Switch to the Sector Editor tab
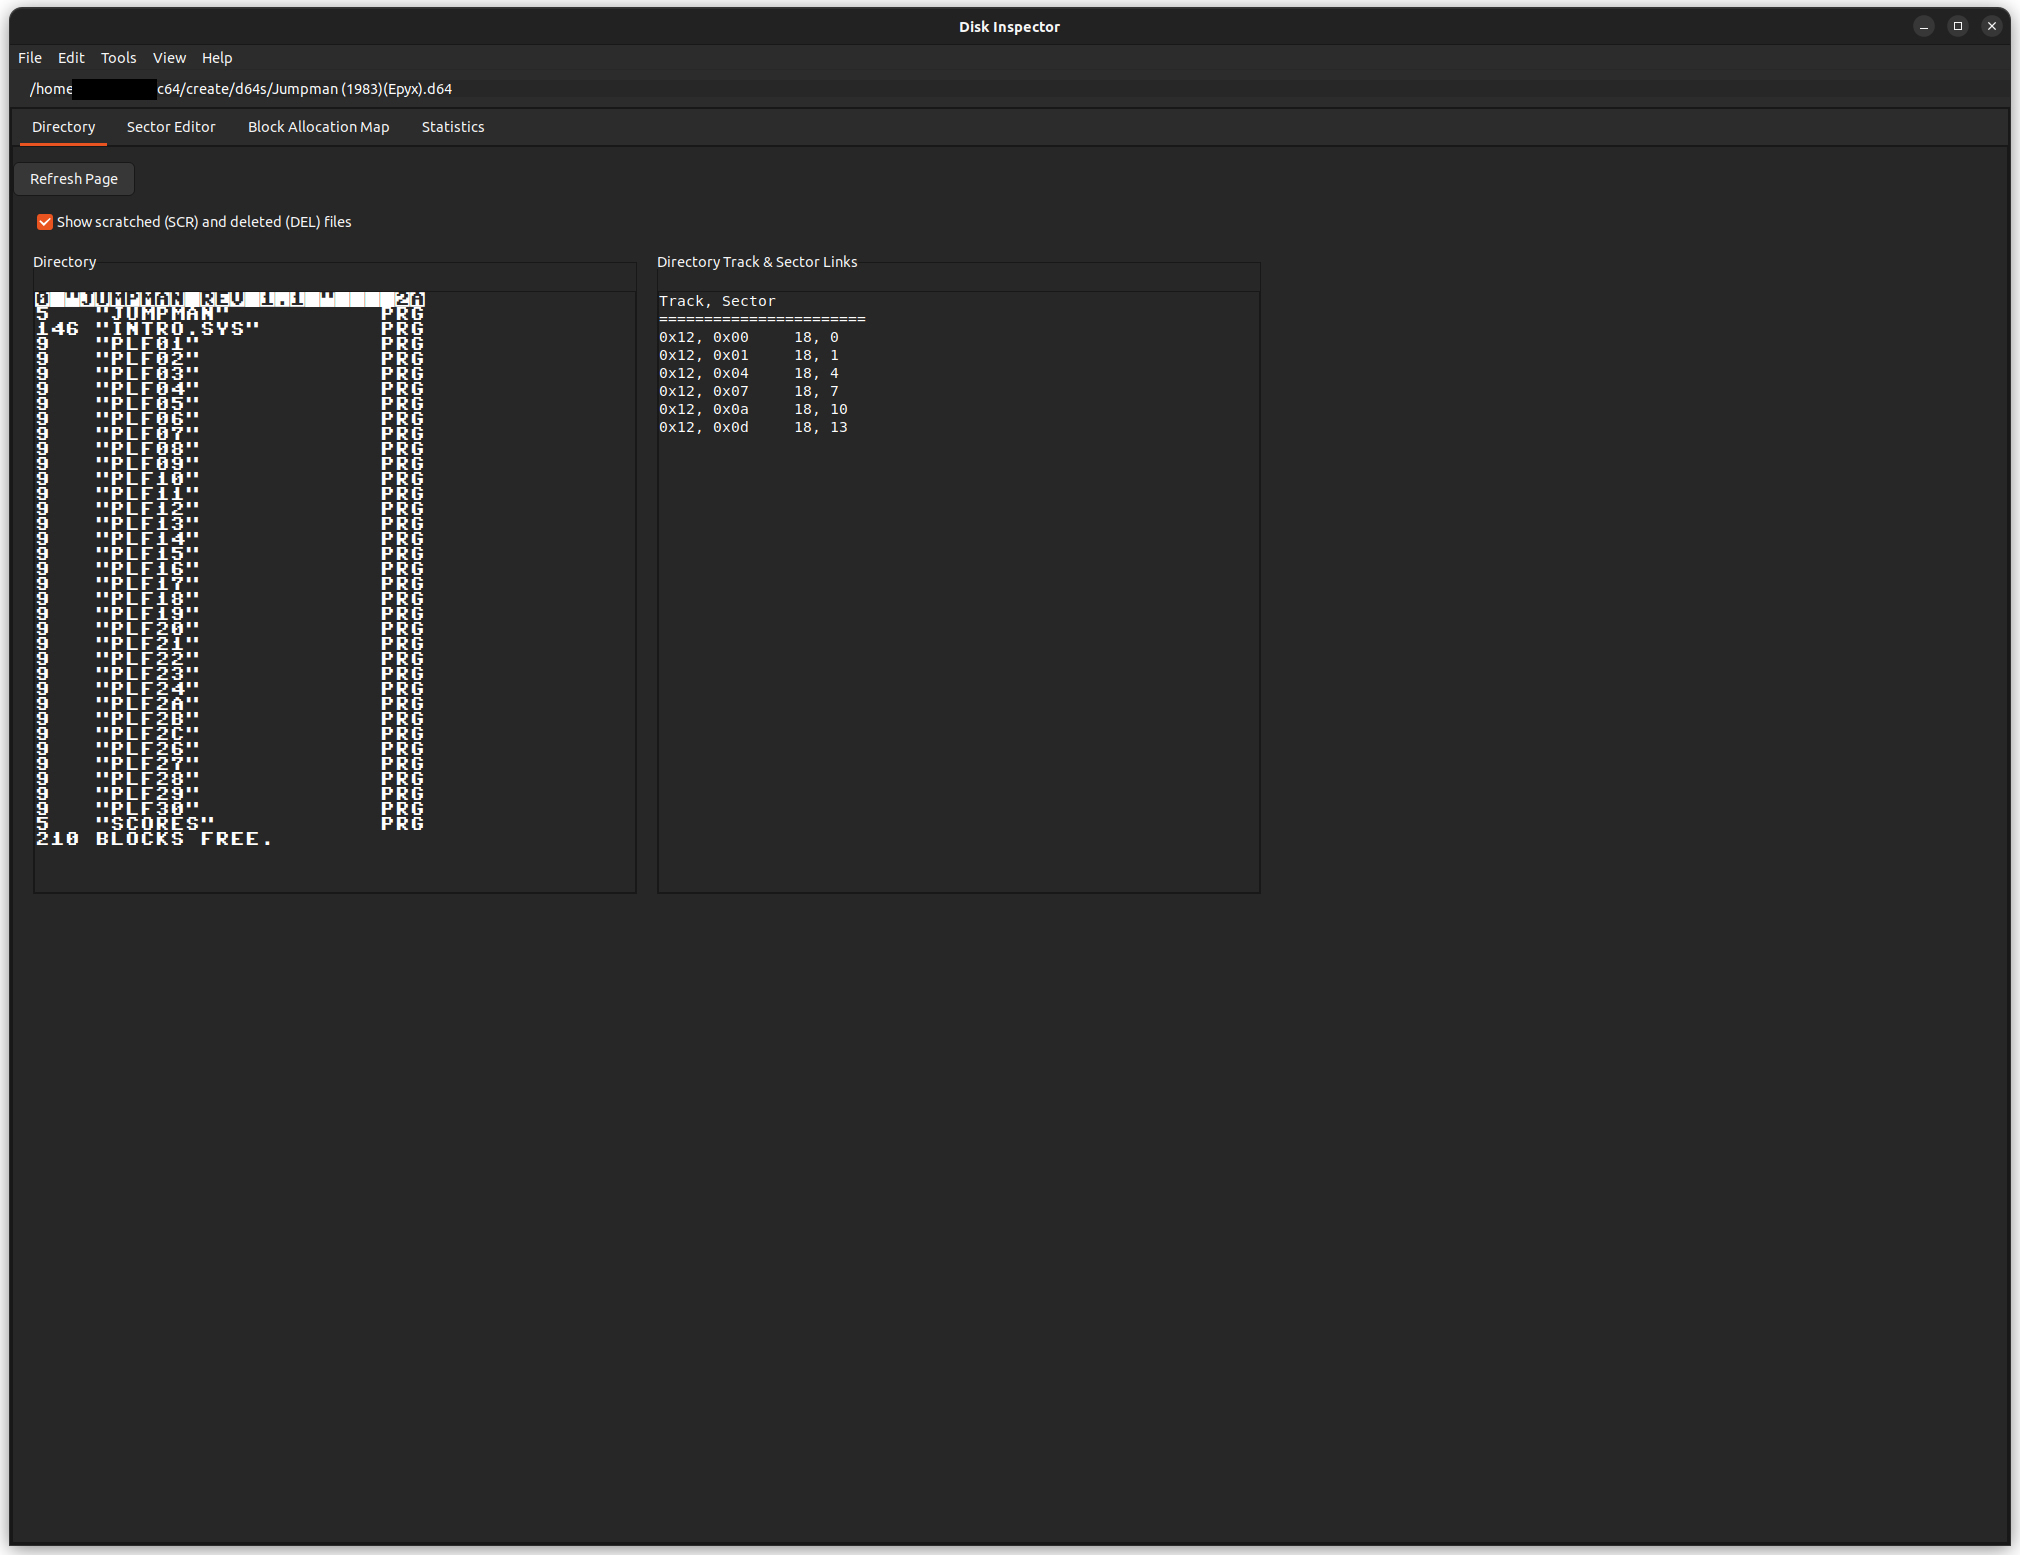Image resolution: width=2020 pixels, height=1555 pixels. pos(171,127)
